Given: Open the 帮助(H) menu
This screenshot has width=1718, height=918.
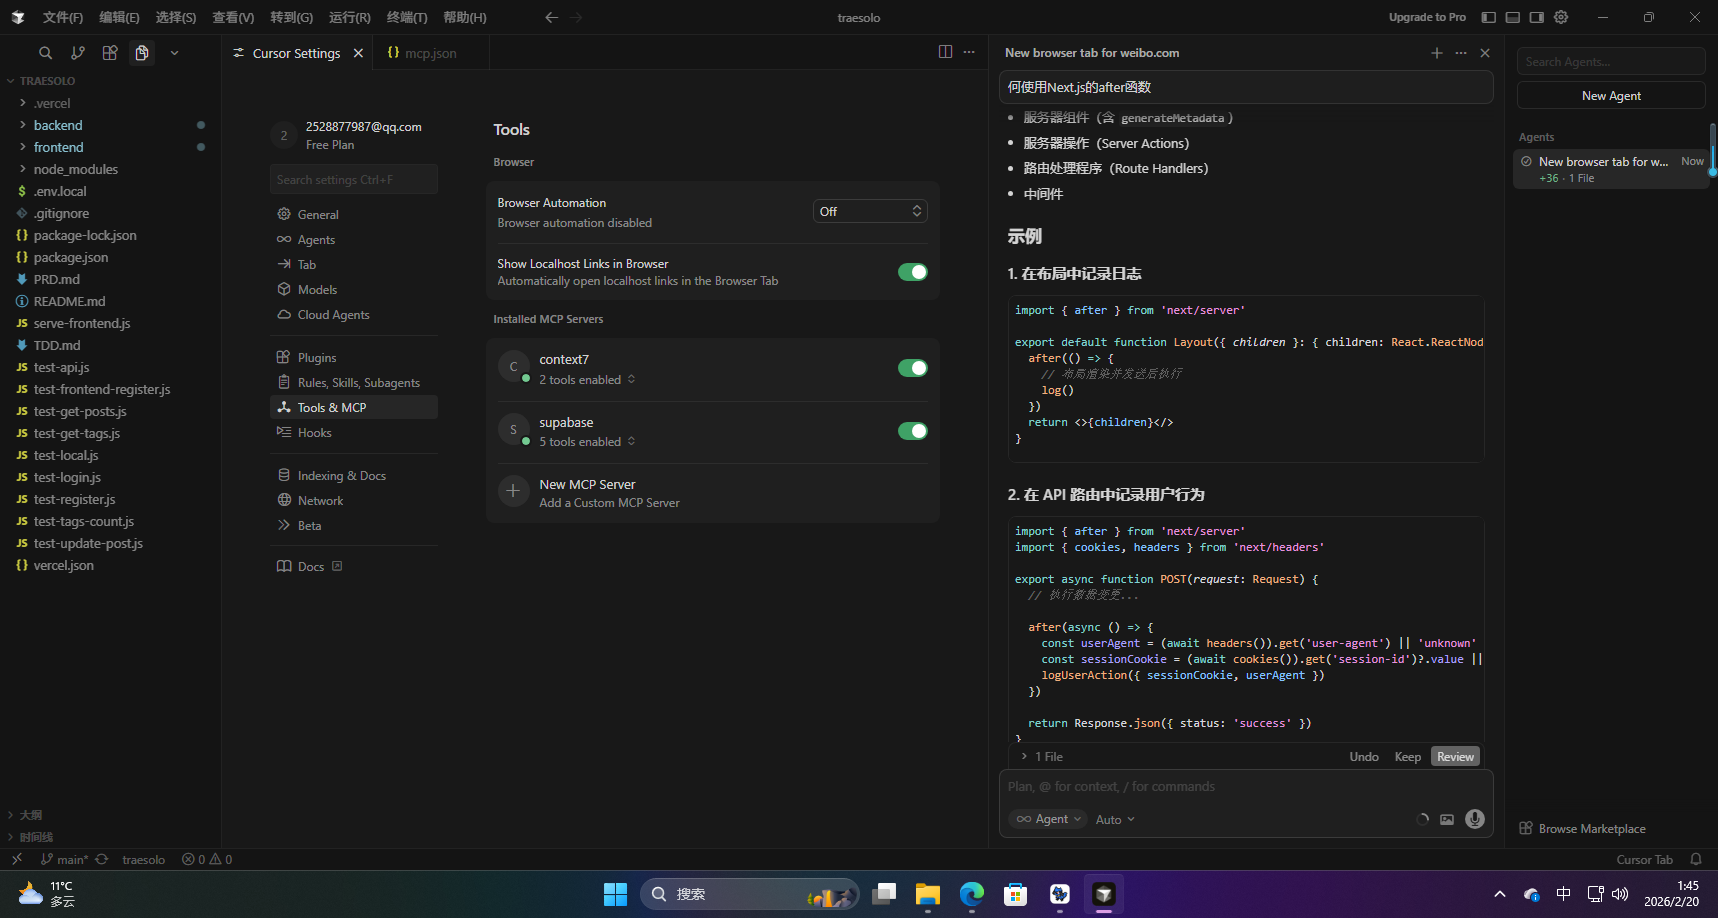Looking at the screenshot, I should click(x=465, y=17).
